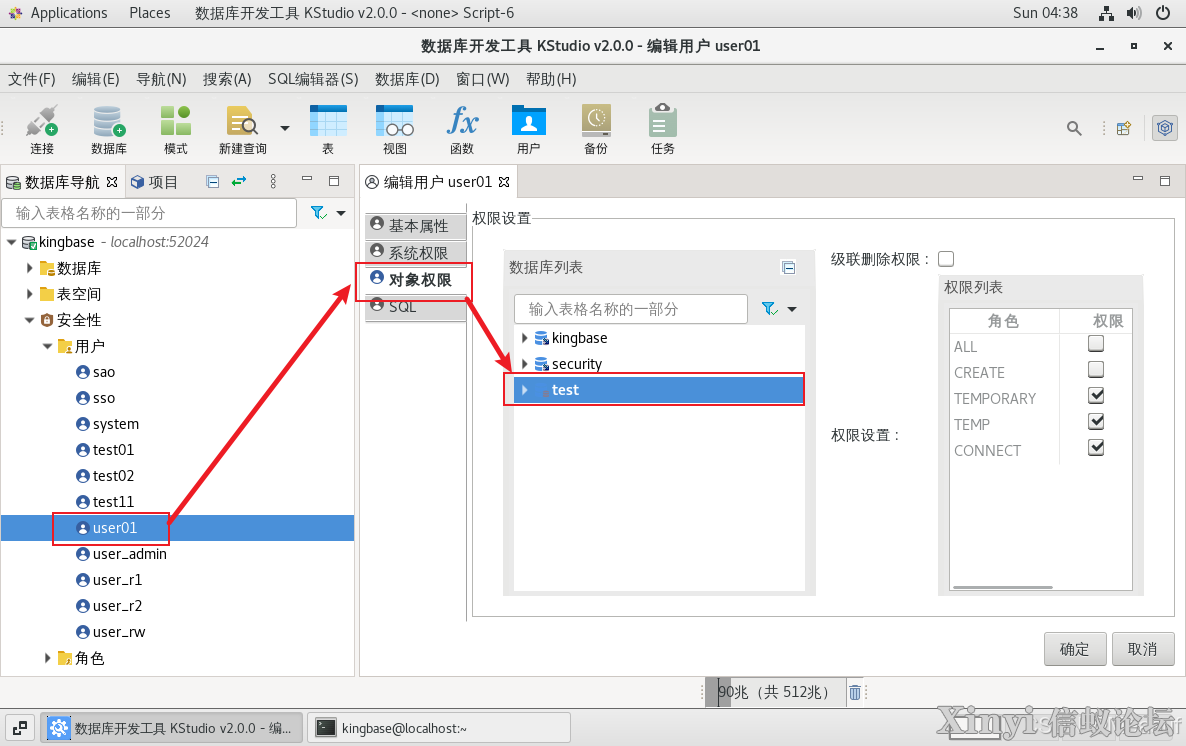The height and width of the screenshot is (746, 1186).
Task: Click the open perspective icon in toolbar
Action: tap(1124, 129)
